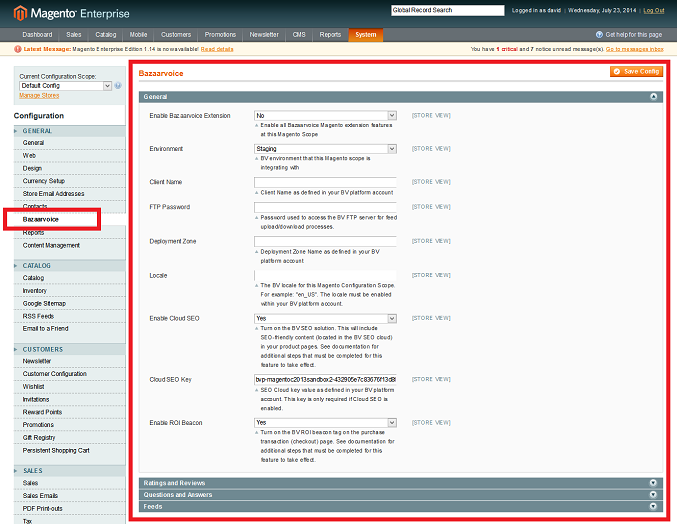Image resolution: width=677 pixels, height=524 pixels.
Task: Click the Global Record Search field
Action: coord(448,10)
